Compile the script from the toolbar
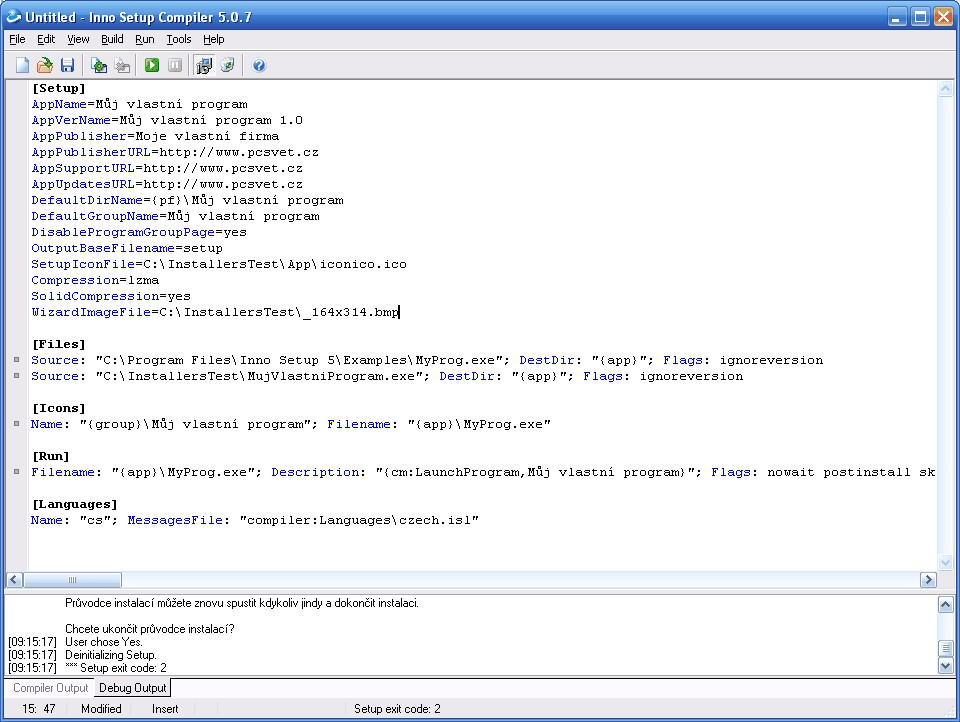960x722 pixels. (99, 65)
